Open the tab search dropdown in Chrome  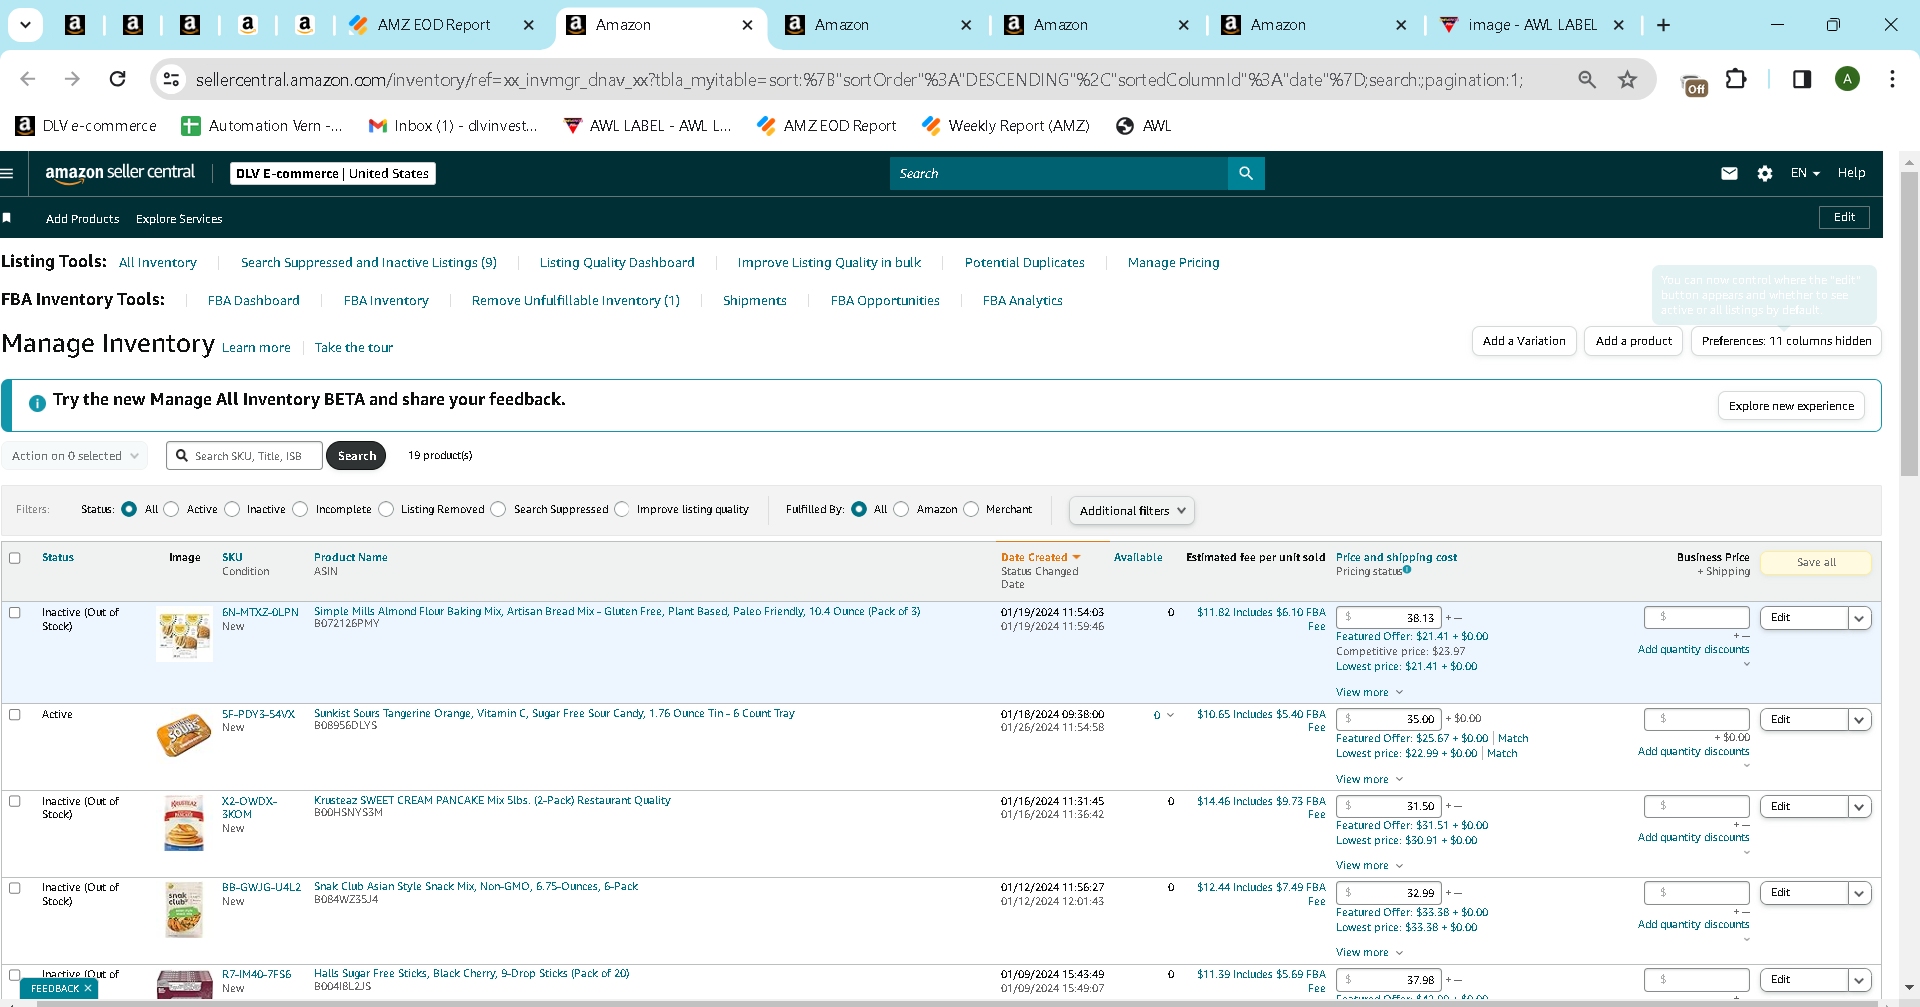click(x=25, y=25)
